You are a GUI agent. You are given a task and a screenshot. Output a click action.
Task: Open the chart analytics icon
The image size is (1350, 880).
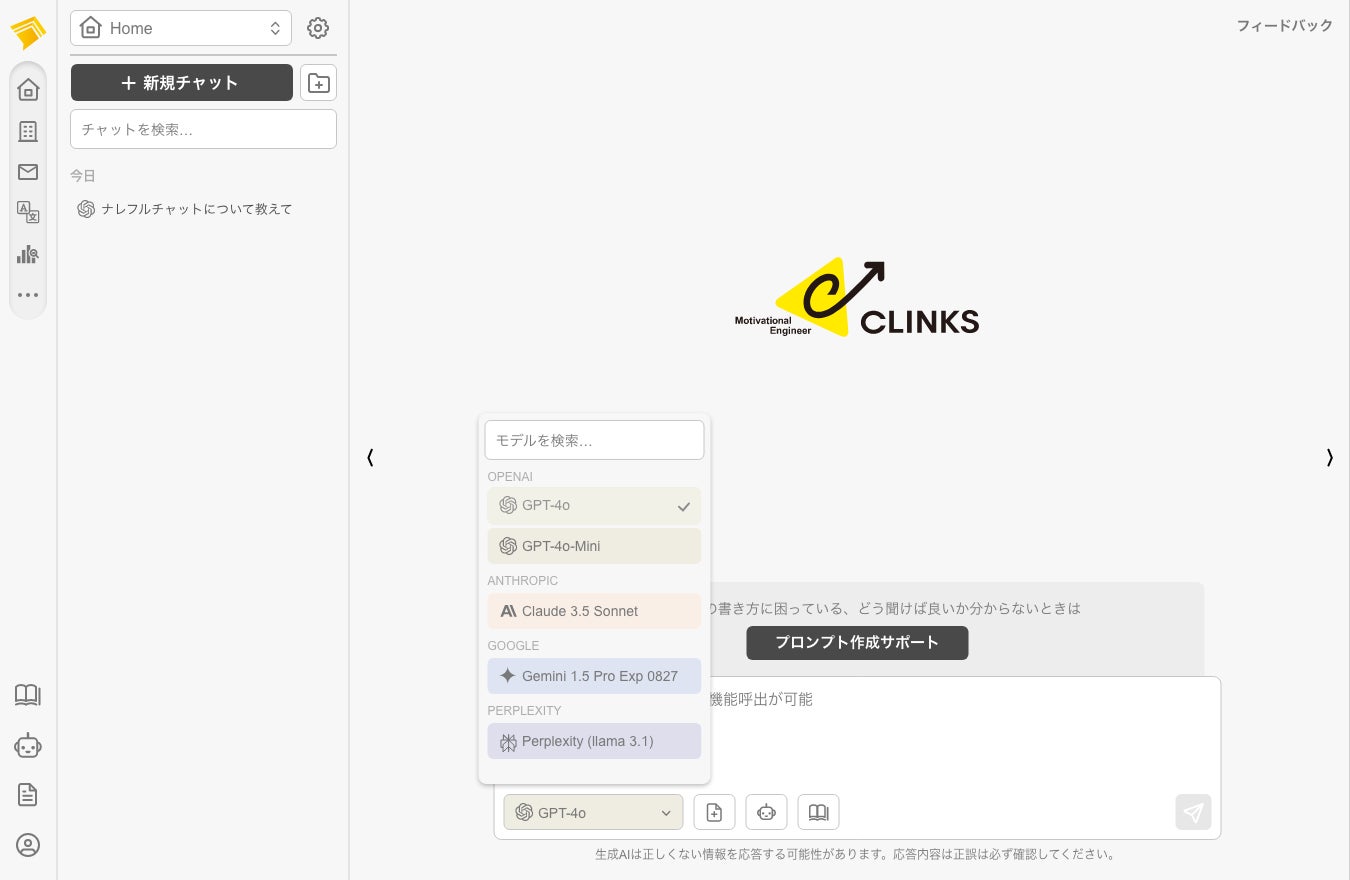point(28,254)
